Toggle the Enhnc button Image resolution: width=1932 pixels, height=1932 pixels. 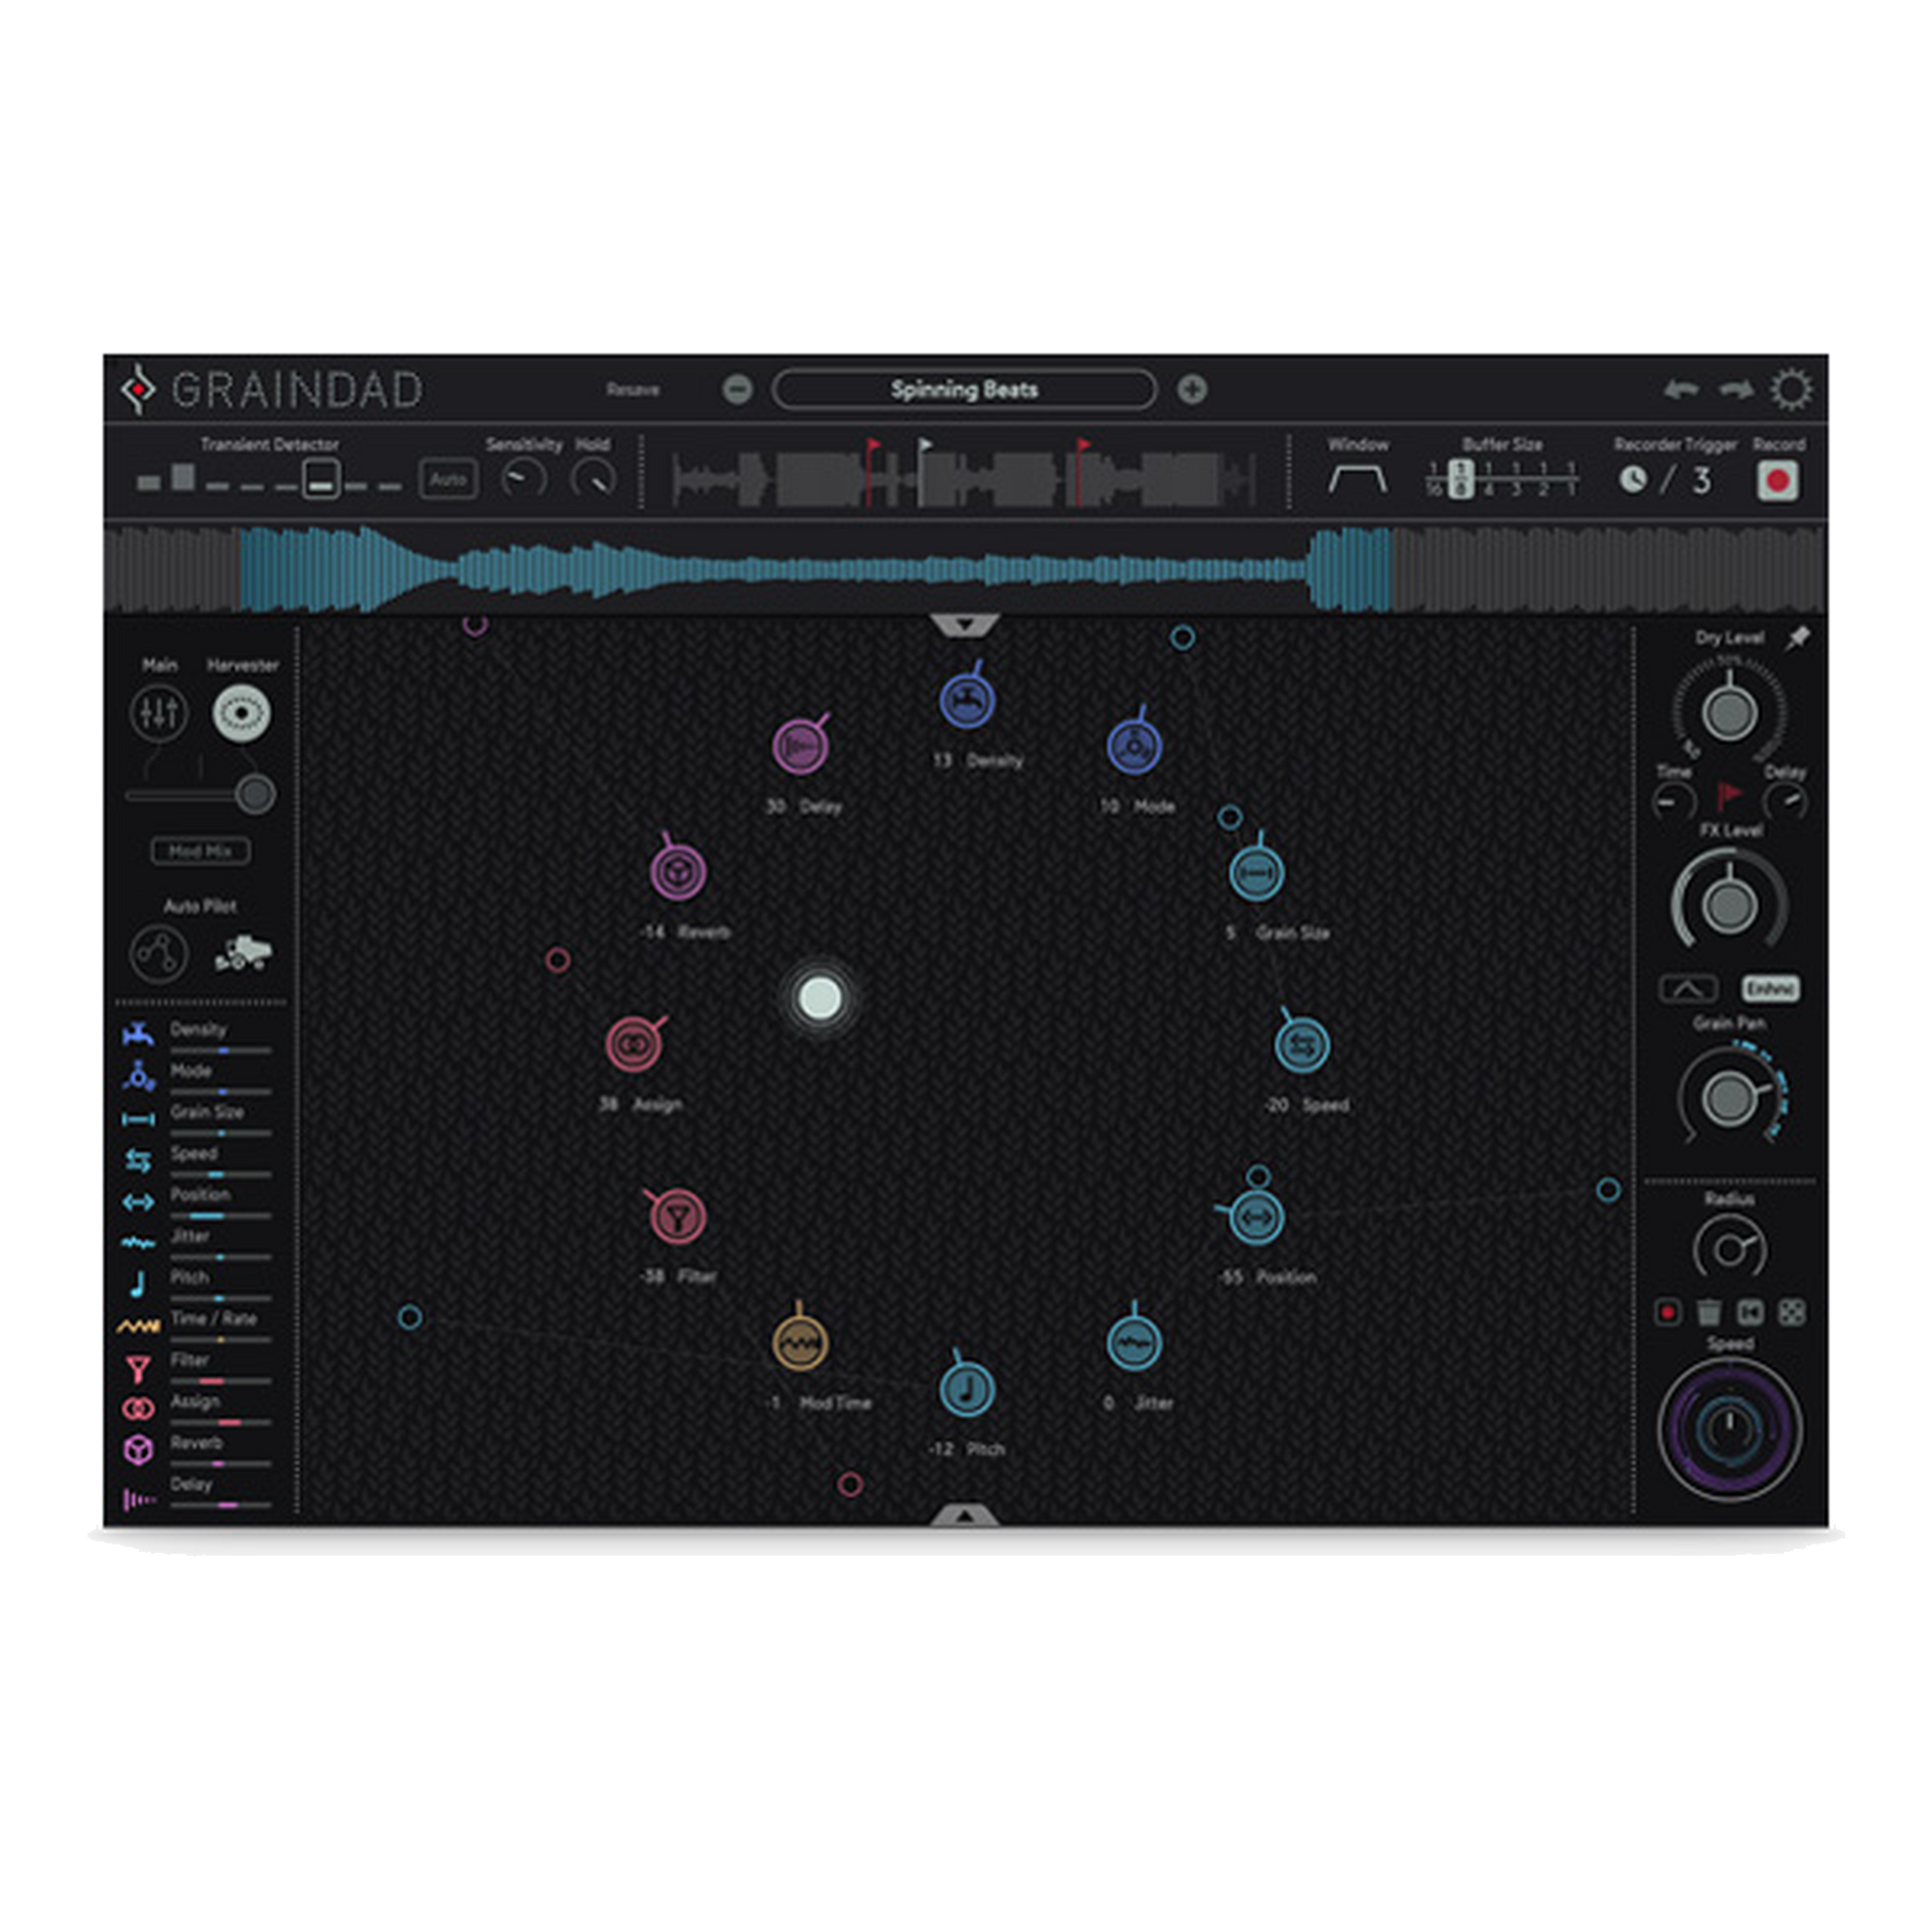1770,988
